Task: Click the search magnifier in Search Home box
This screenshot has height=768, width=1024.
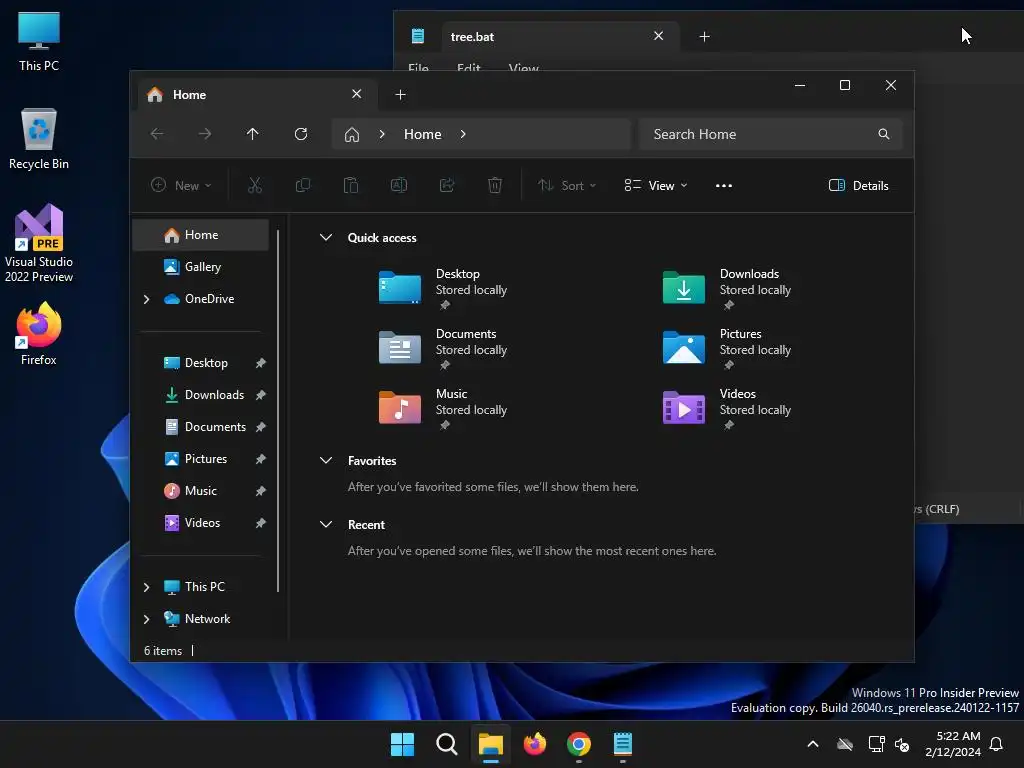Action: click(x=884, y=134)
